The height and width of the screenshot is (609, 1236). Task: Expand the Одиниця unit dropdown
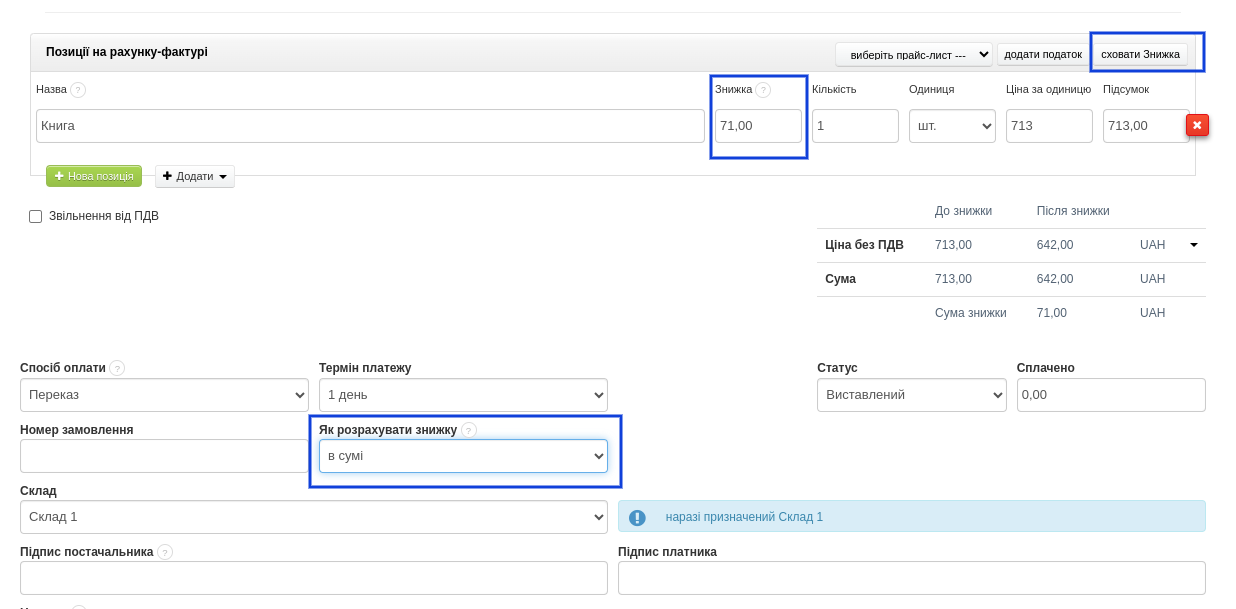[x=951, y=126]
